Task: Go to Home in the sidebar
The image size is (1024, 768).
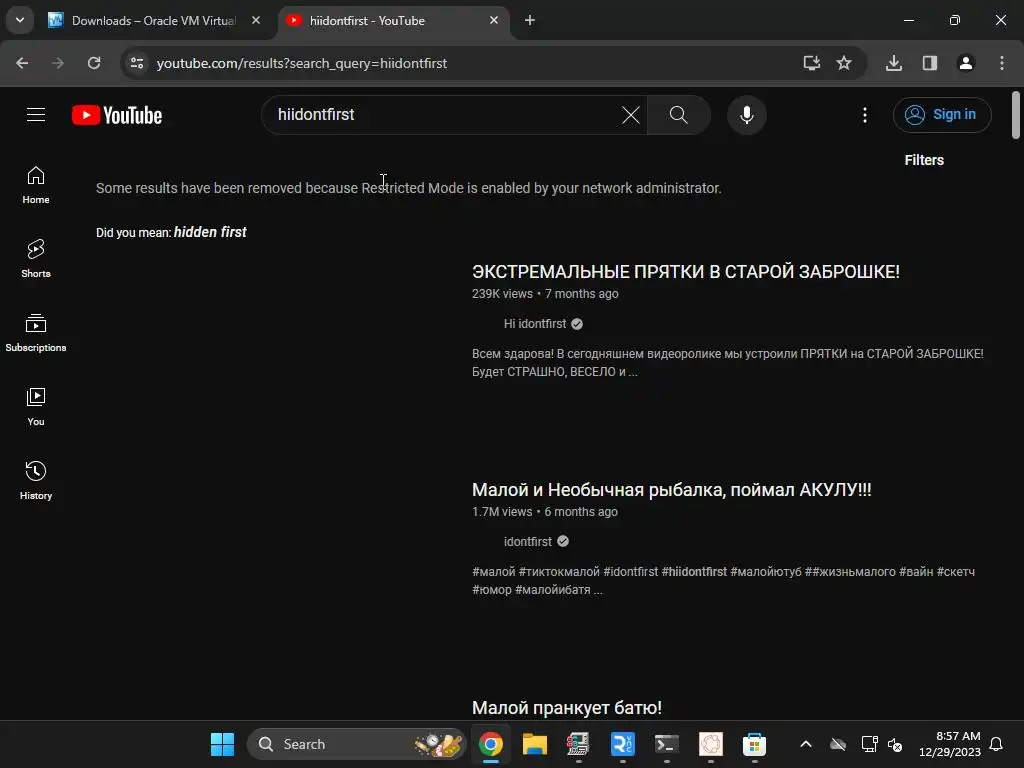Action: click(x=36, y=185)
